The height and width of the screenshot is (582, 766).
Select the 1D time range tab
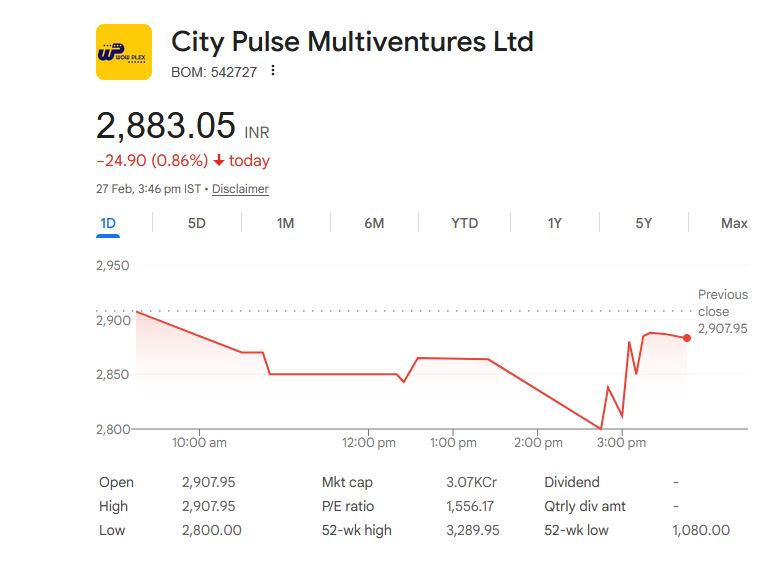tap(108, 223)
